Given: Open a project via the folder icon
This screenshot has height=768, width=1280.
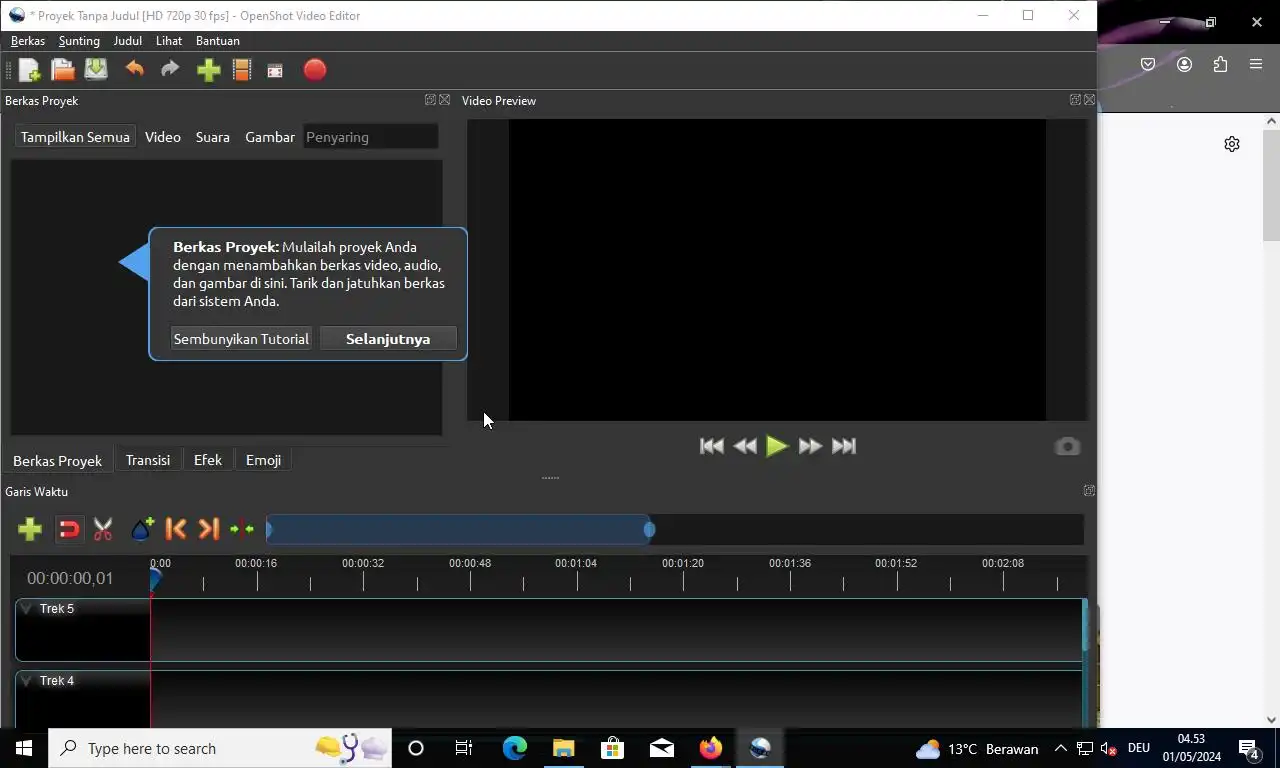Looking at the screenshot, I should point(63,70).
